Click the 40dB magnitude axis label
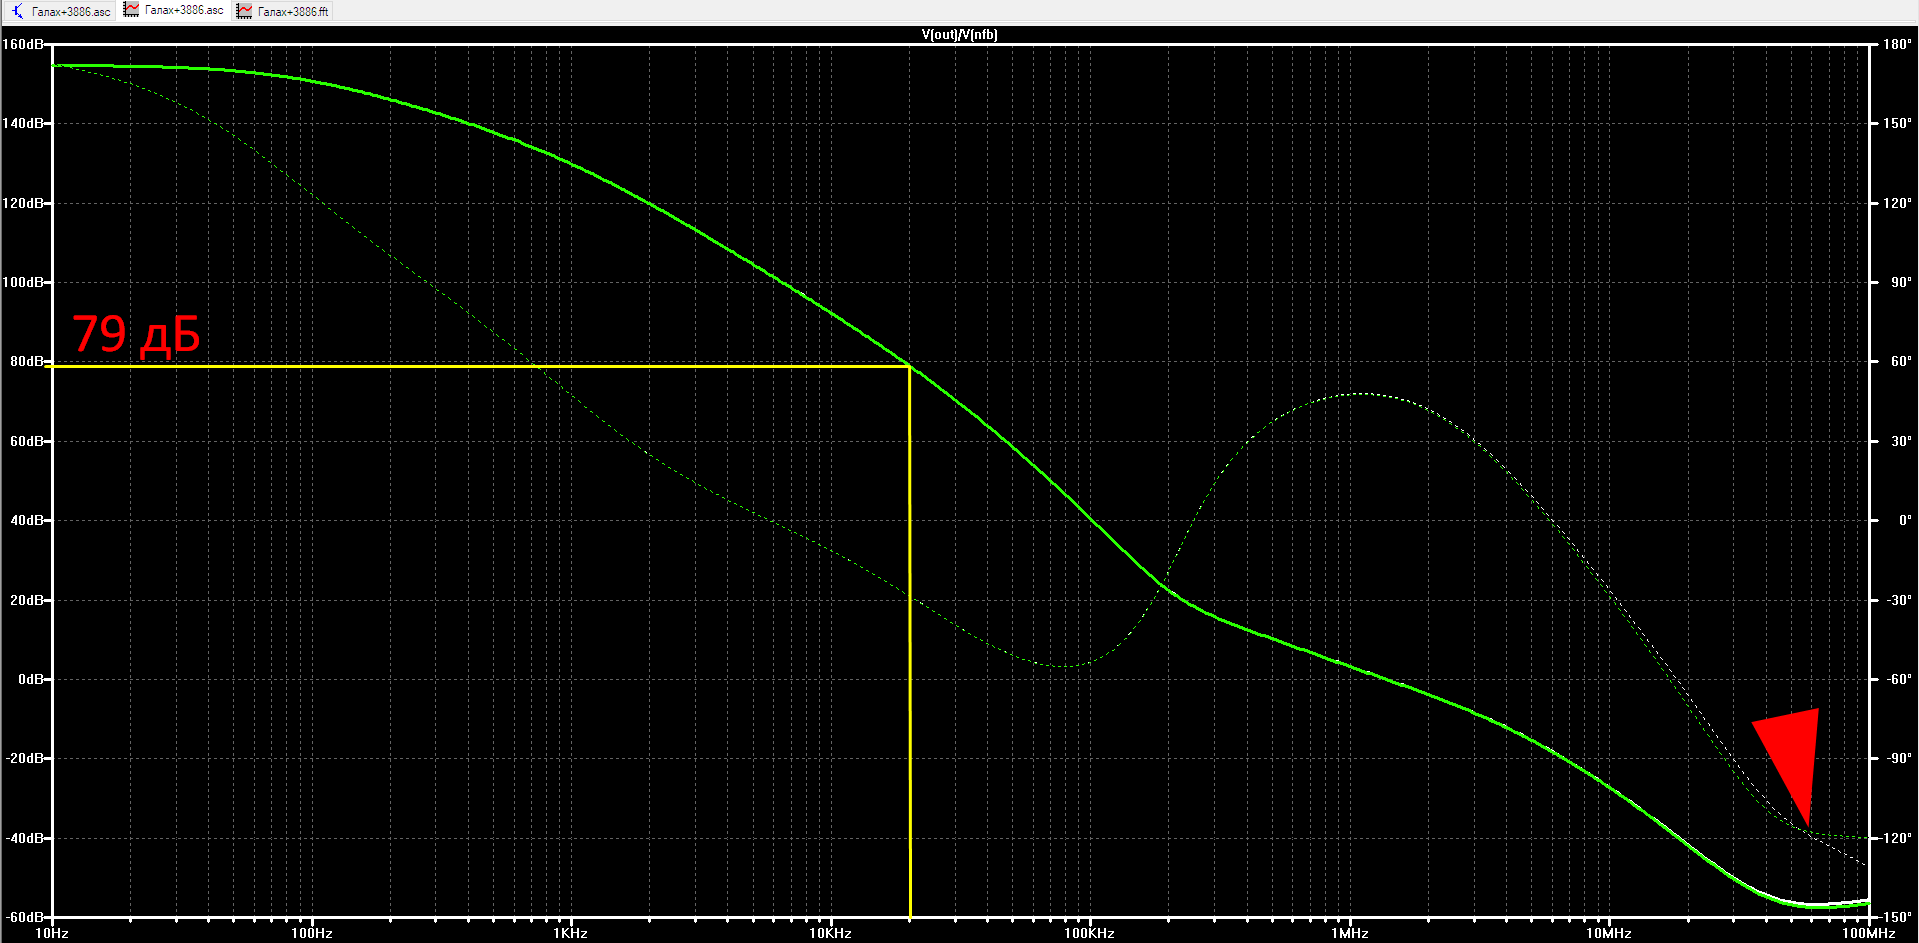1919x943 pixels. 26,520
